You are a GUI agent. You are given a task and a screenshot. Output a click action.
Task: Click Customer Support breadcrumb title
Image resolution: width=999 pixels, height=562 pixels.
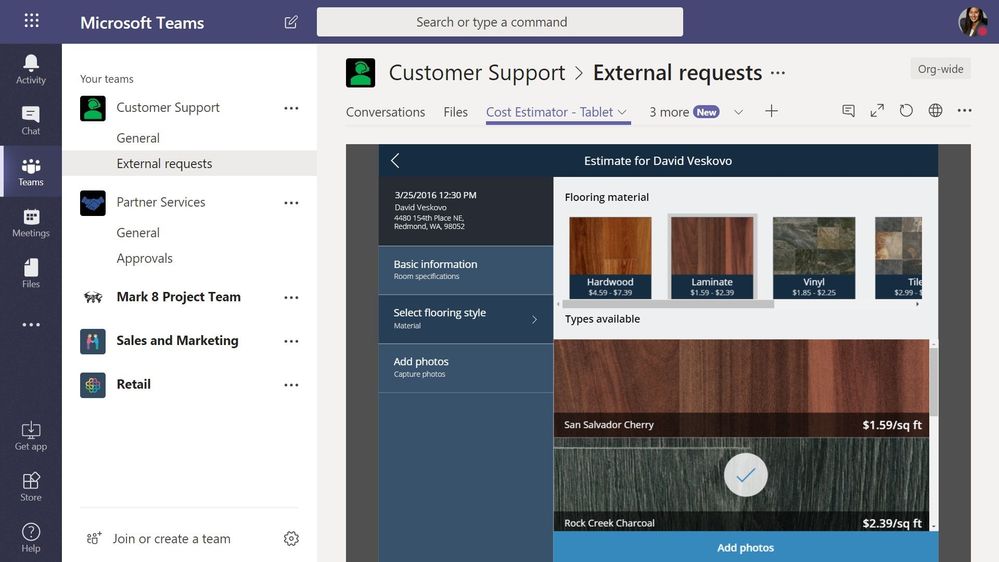pyautogui.click(x=477, y=73)
